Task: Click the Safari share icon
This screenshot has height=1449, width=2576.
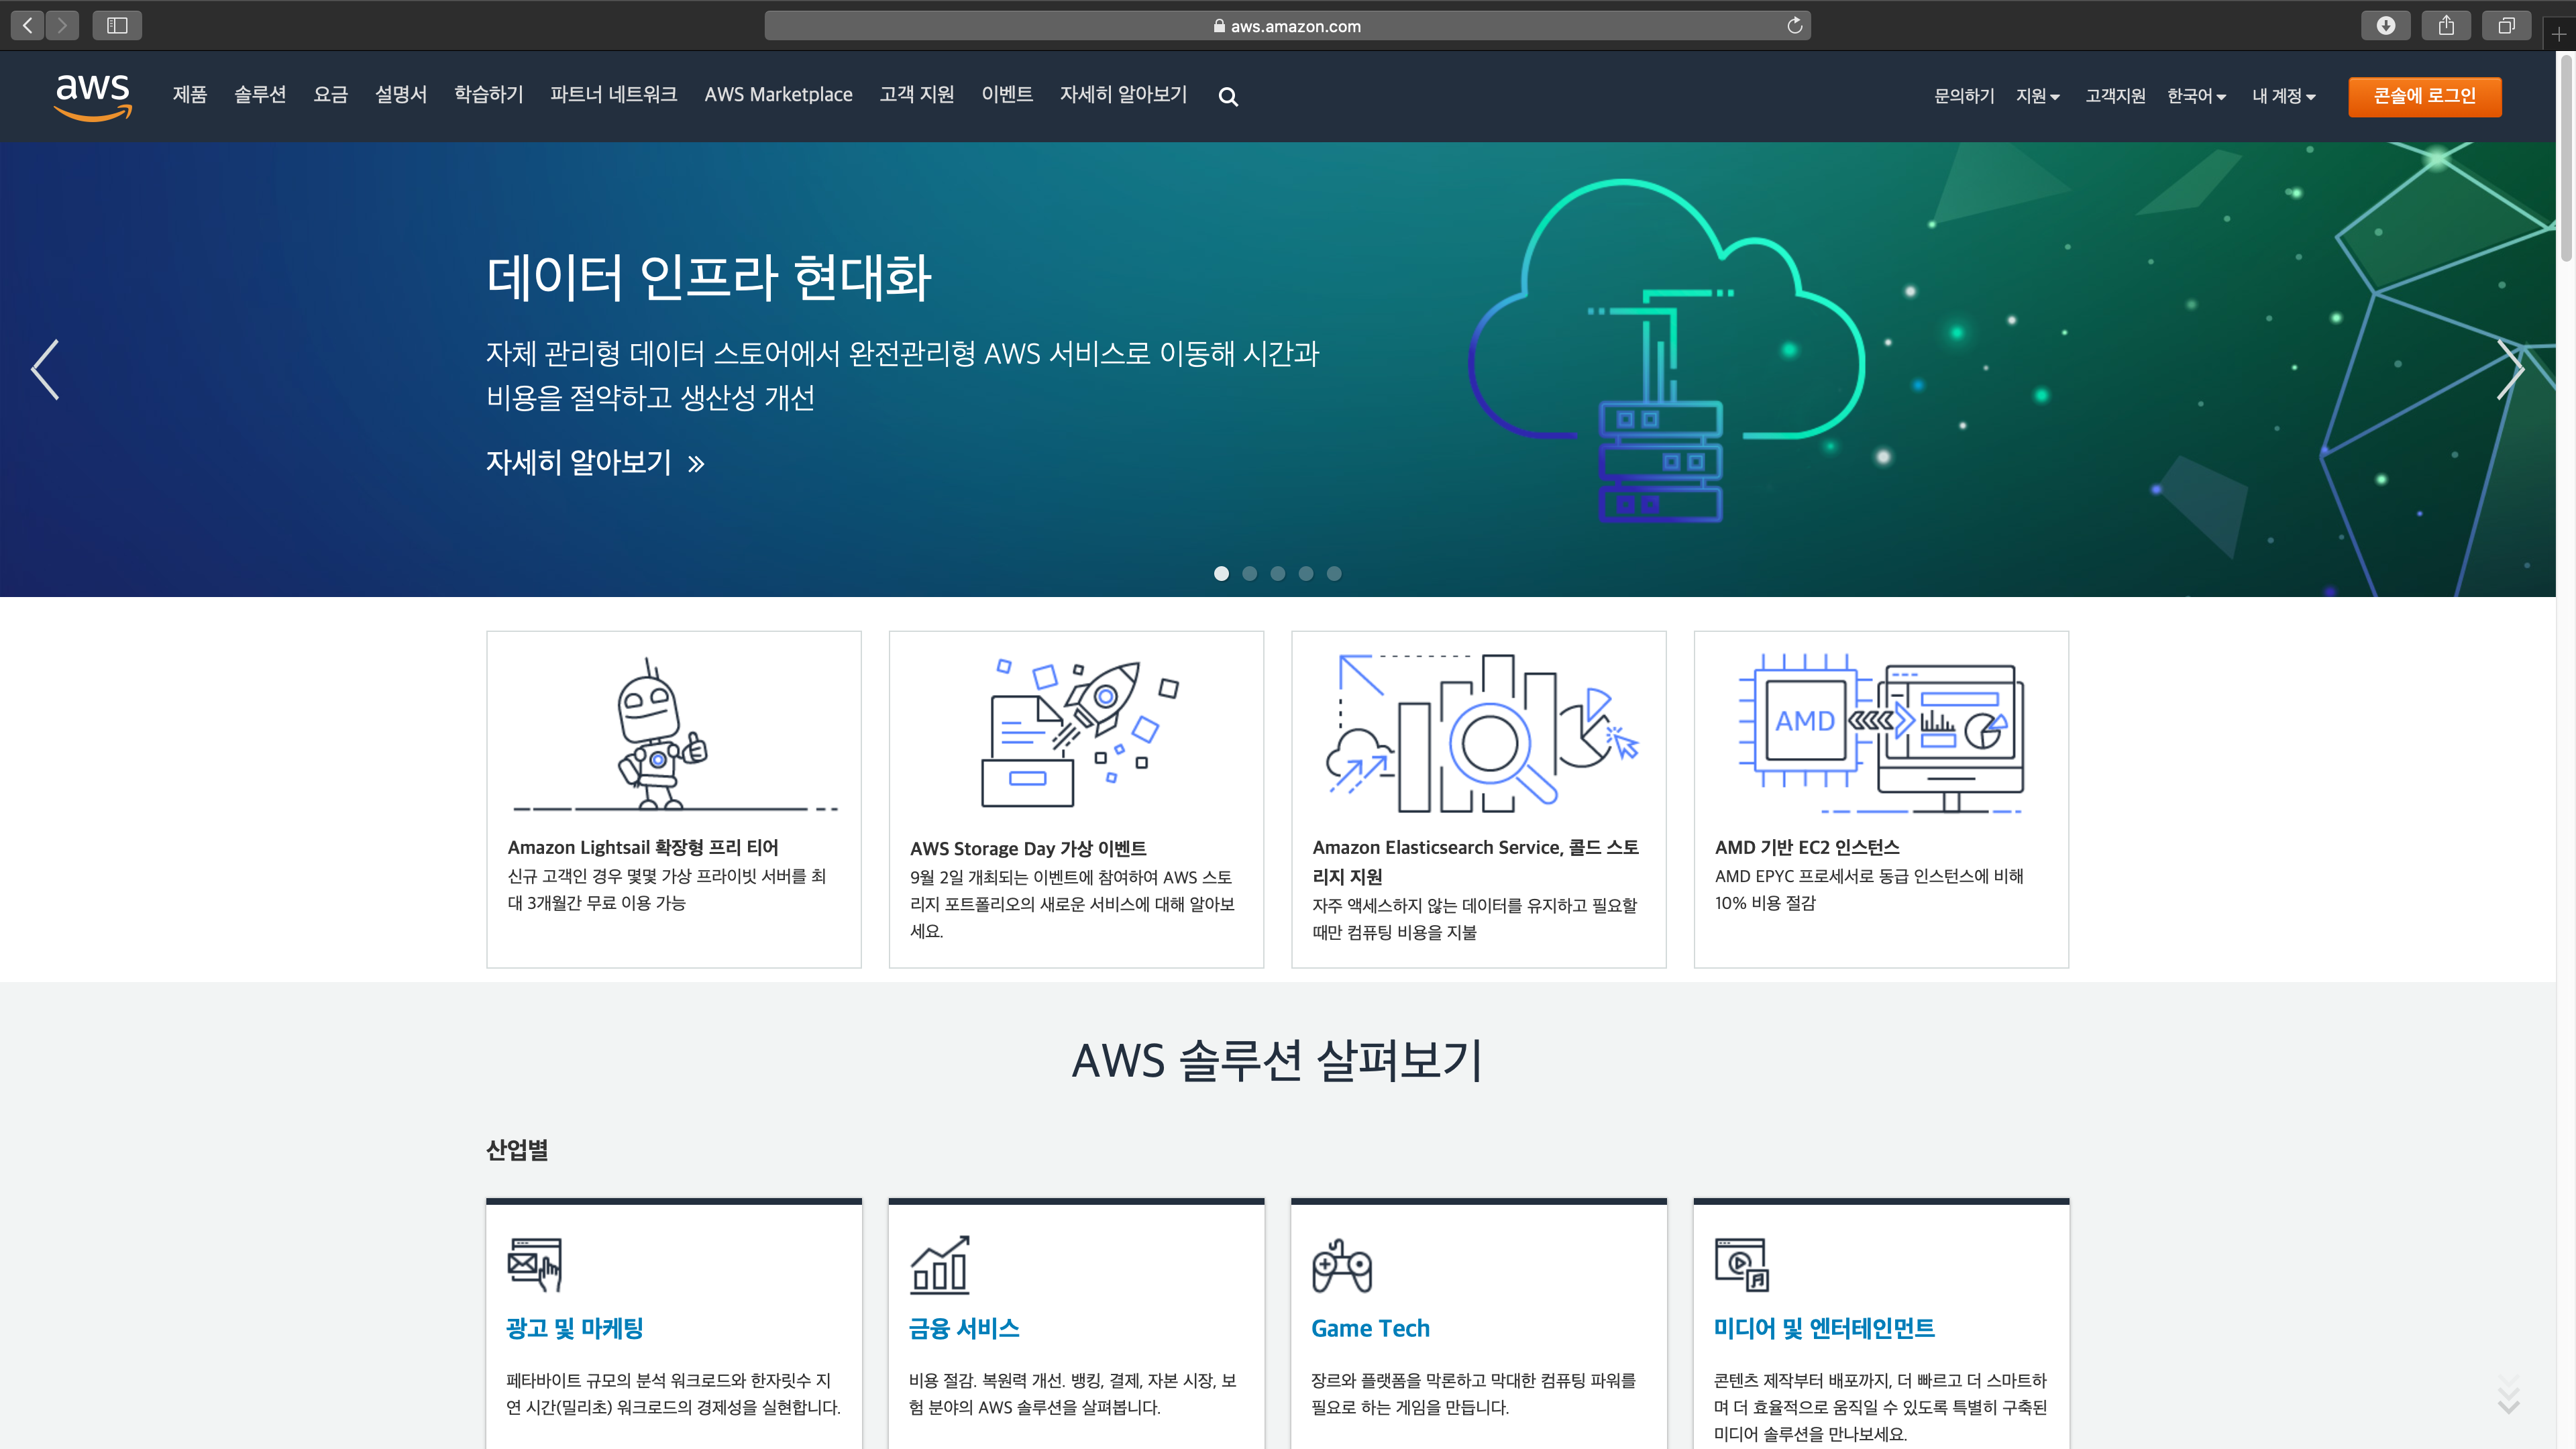Action: [2446, 26]
